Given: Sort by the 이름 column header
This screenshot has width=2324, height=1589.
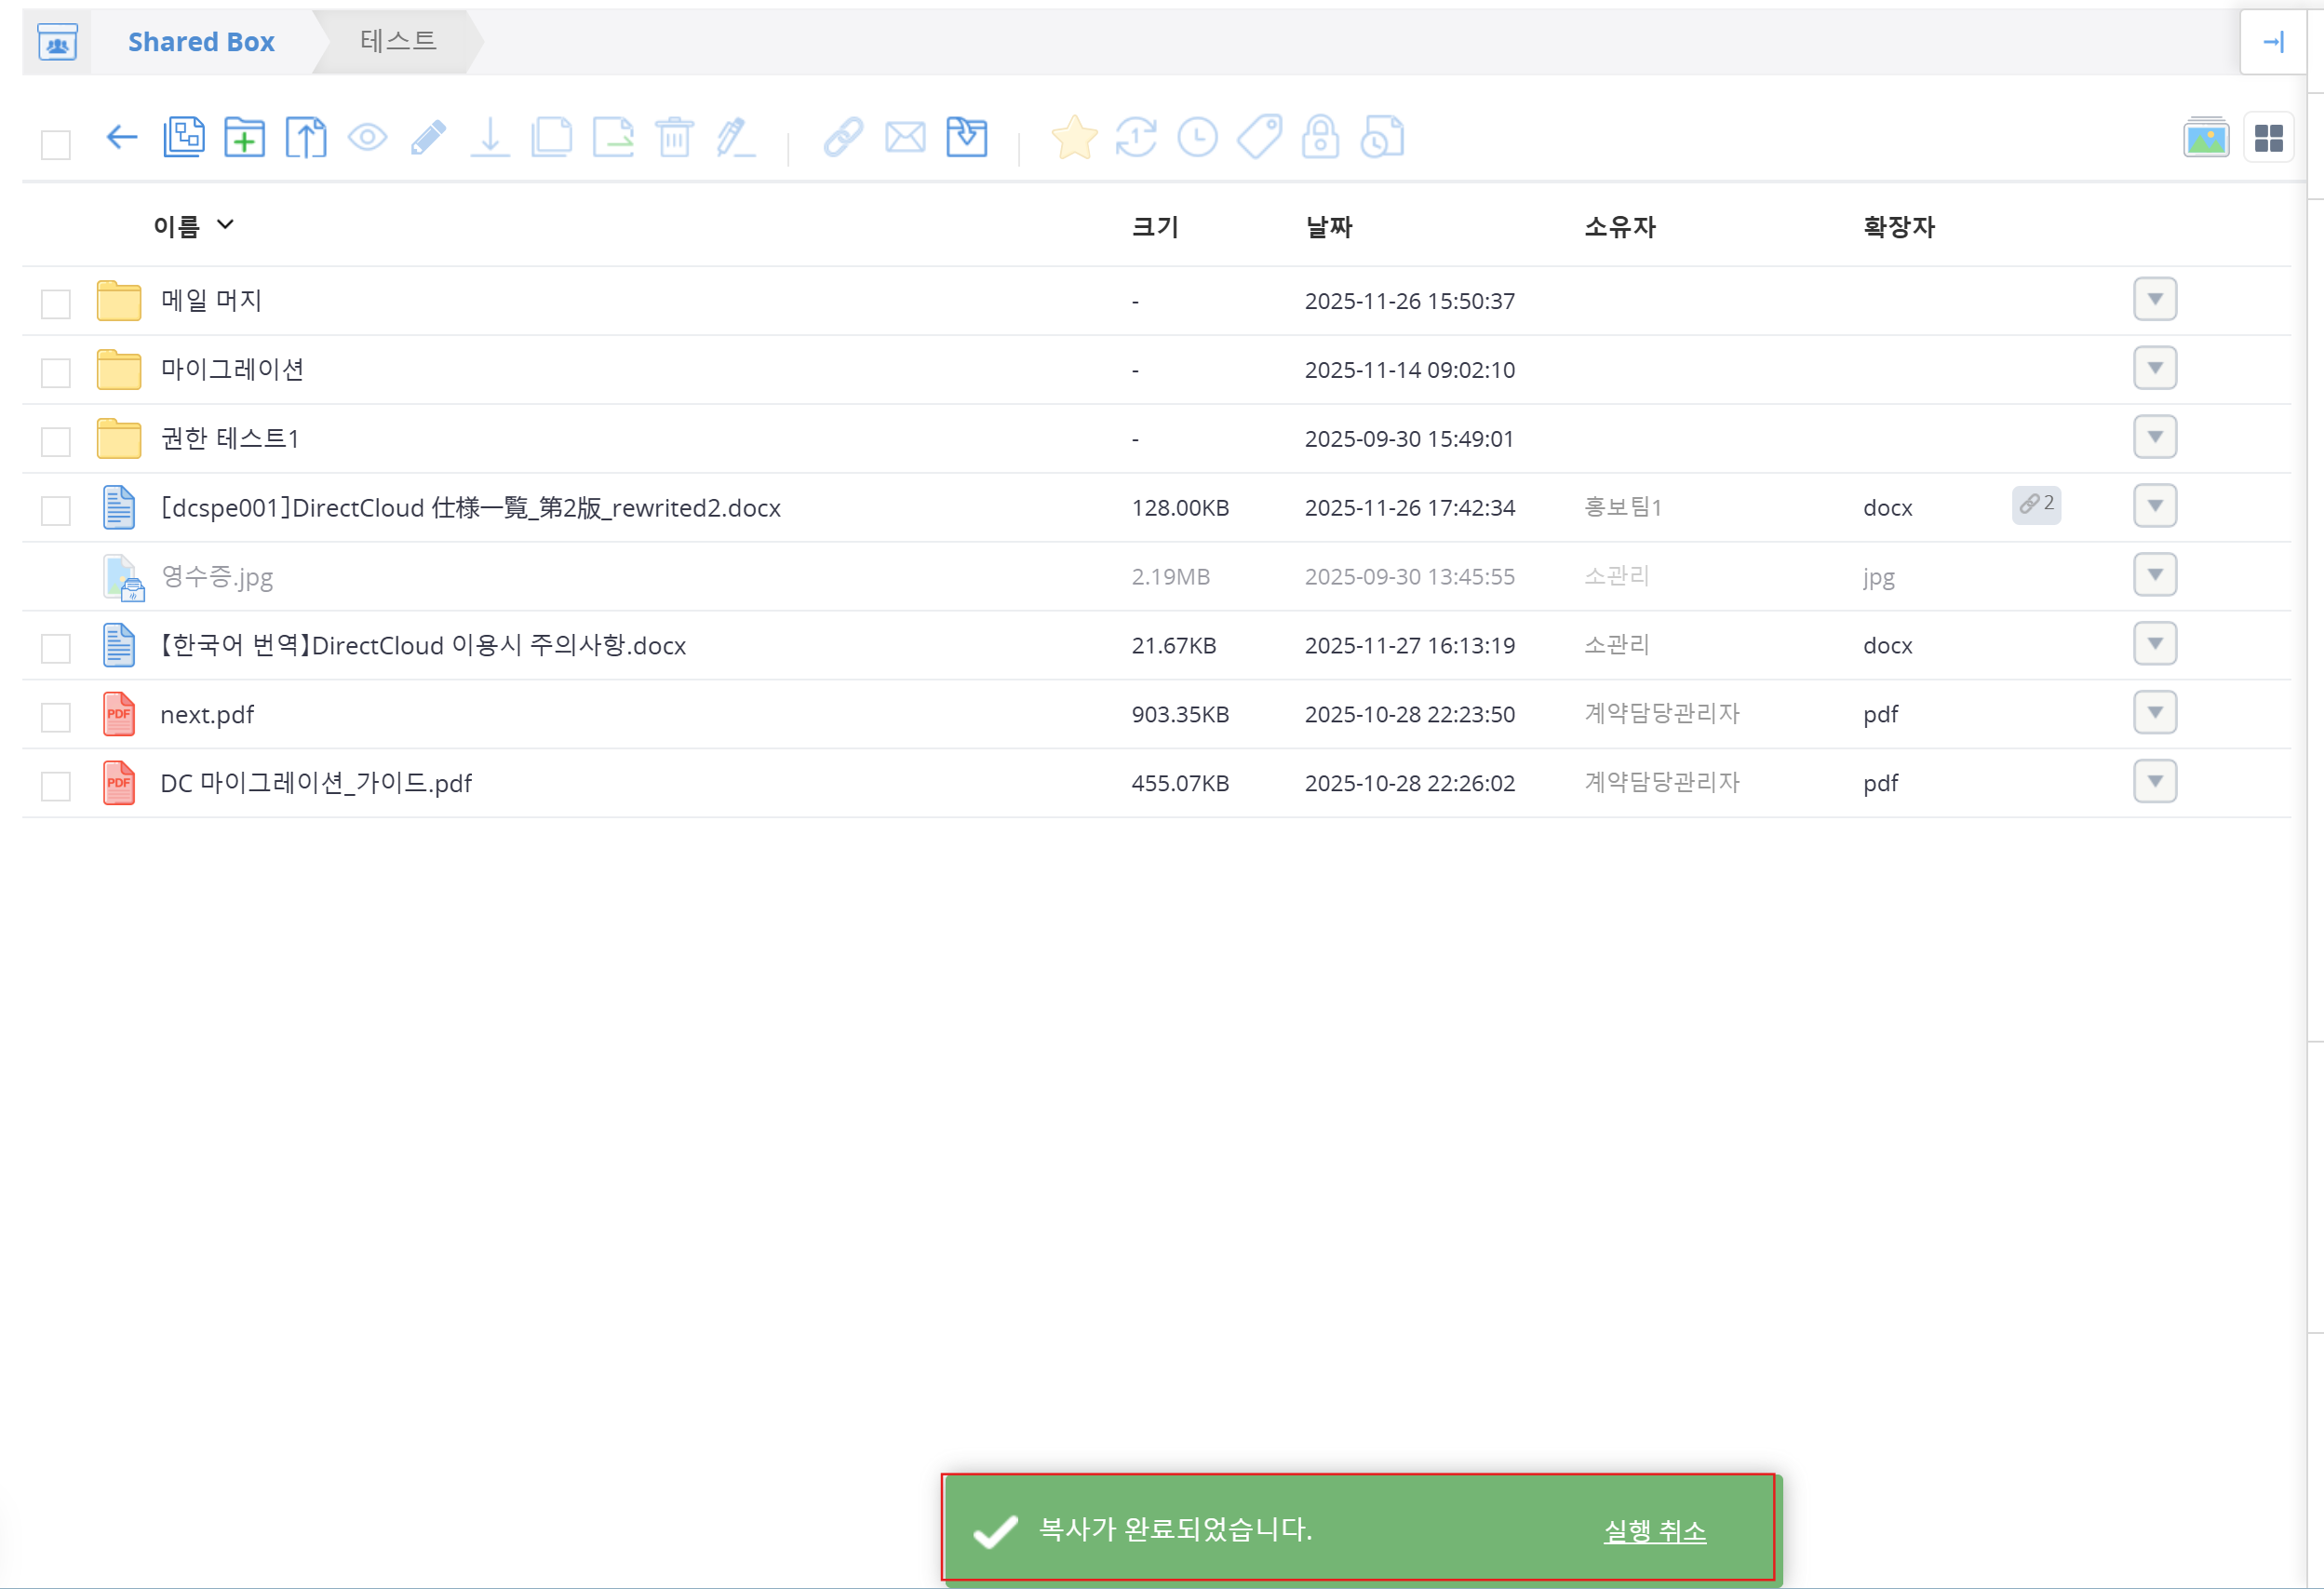Looking at the screenshot, I should tap(177, 227).
